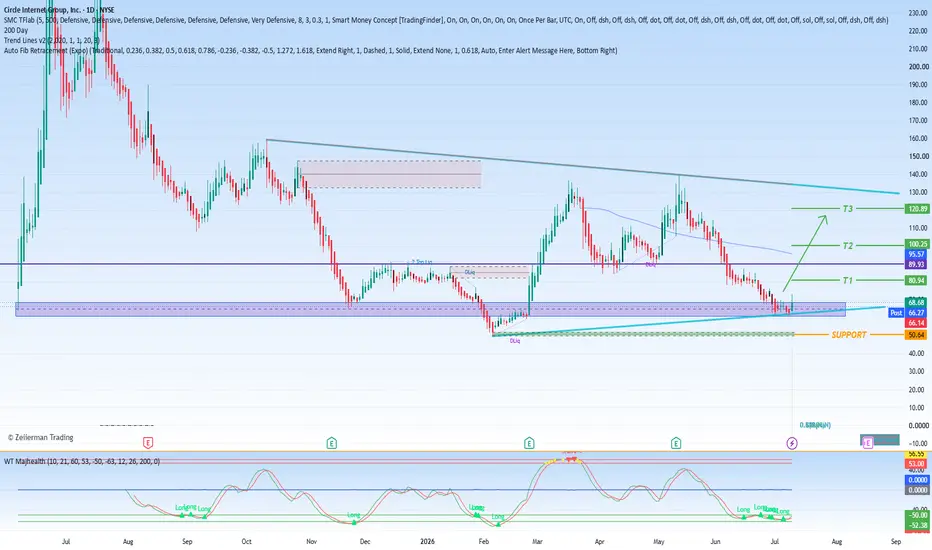Screen dimensions: 932x550
Task: Click the purple lightning bolt event icon
Action: coord(792,442)
